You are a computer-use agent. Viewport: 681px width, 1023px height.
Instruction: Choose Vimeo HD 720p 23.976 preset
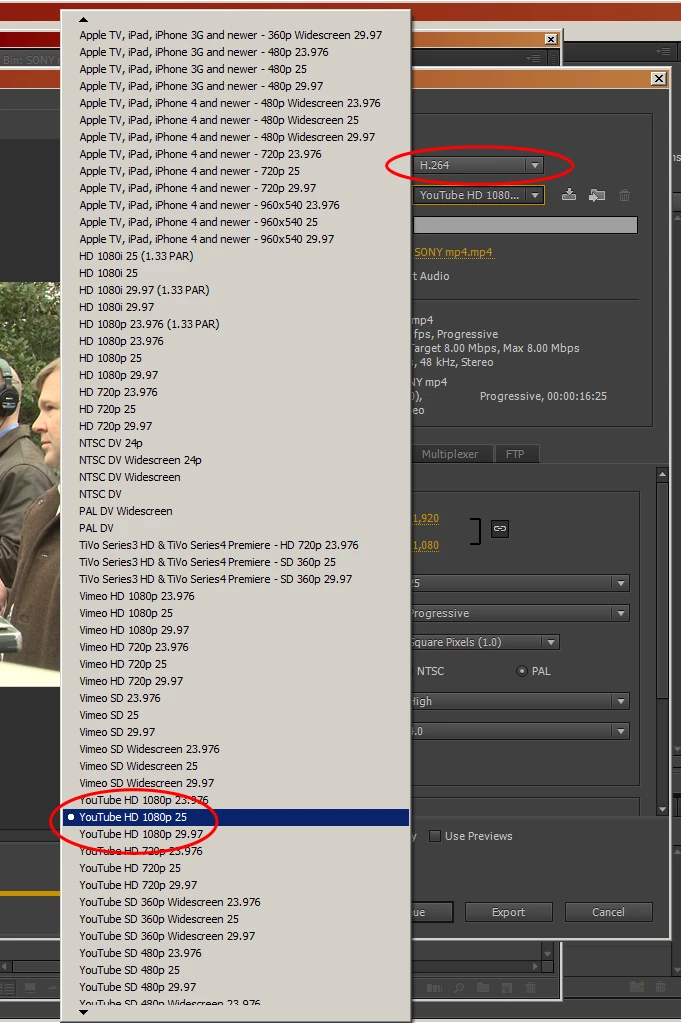pos(236,647)
